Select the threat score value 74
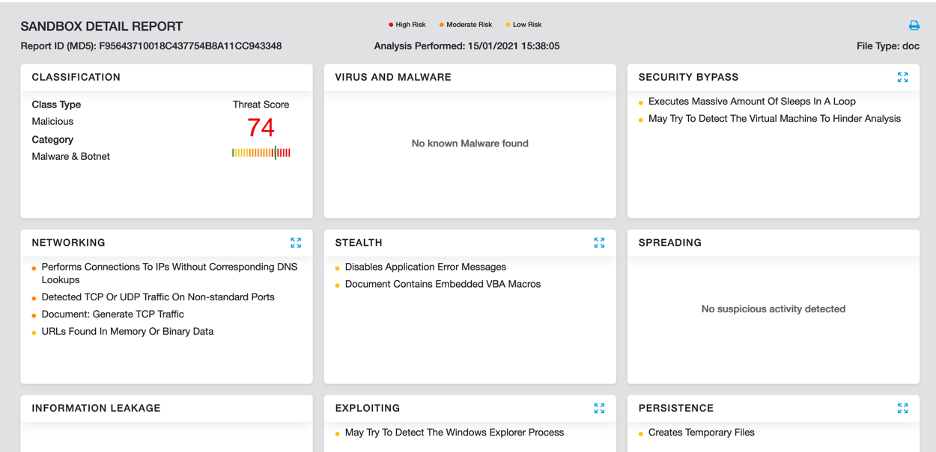Screen dimensions: 936x452 tap(261, 128)
